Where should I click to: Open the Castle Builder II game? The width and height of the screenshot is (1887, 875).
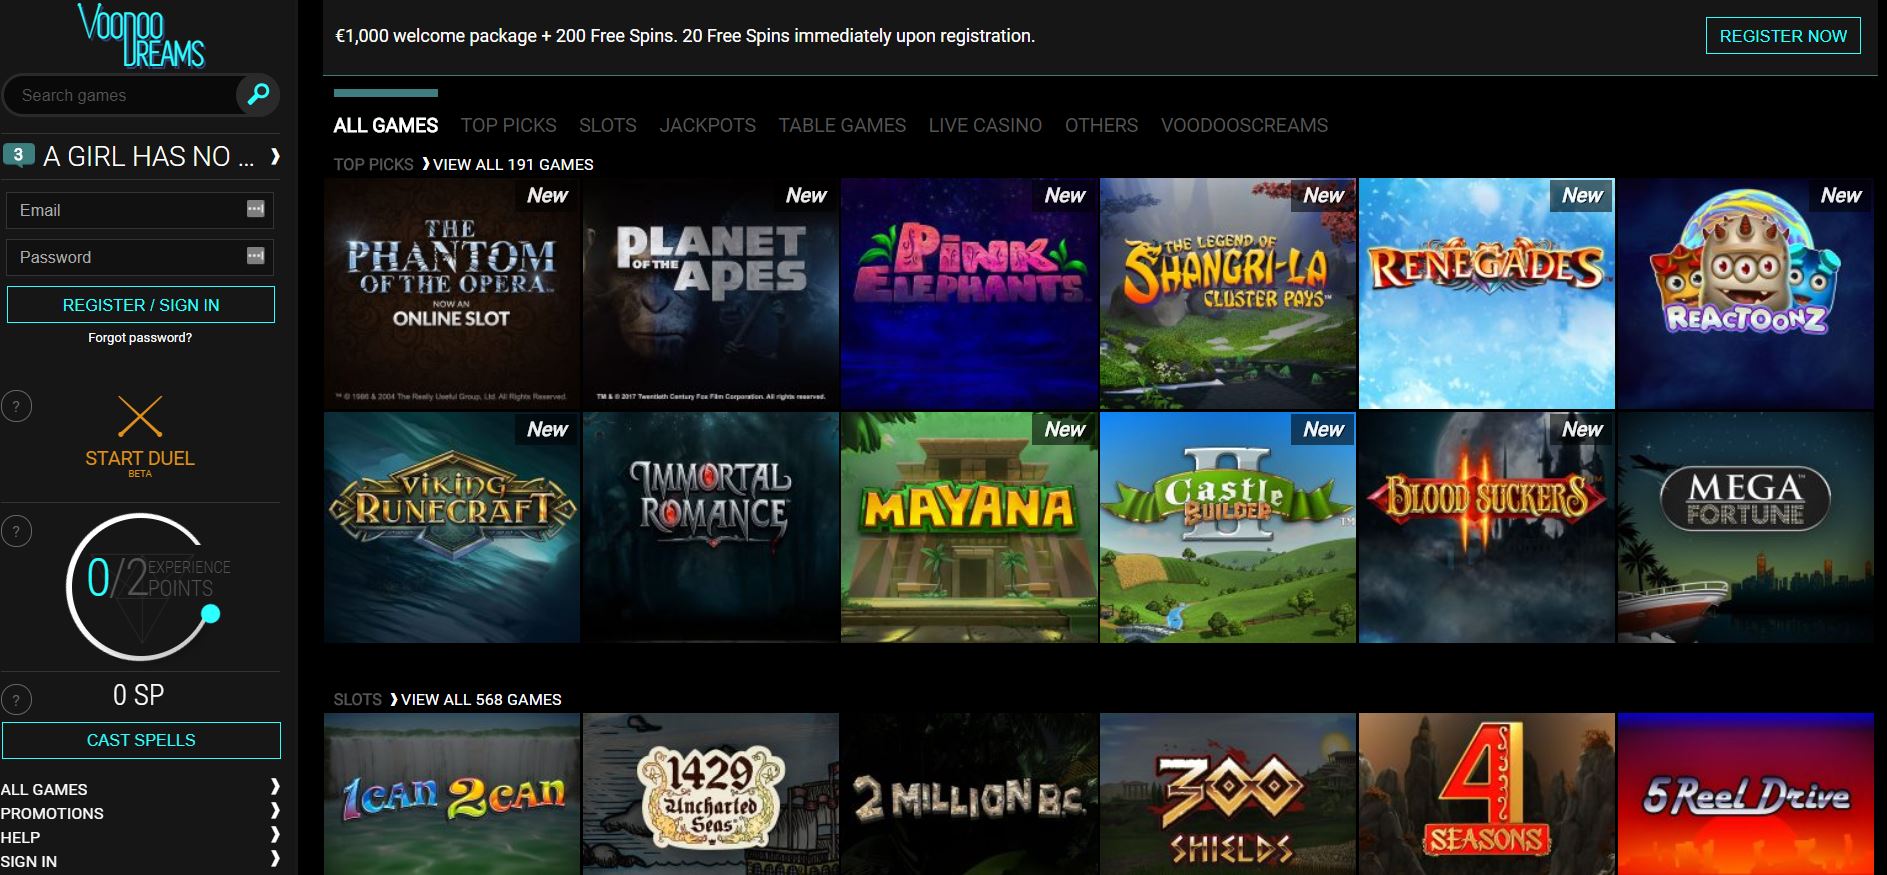(x=1228, y=527)
